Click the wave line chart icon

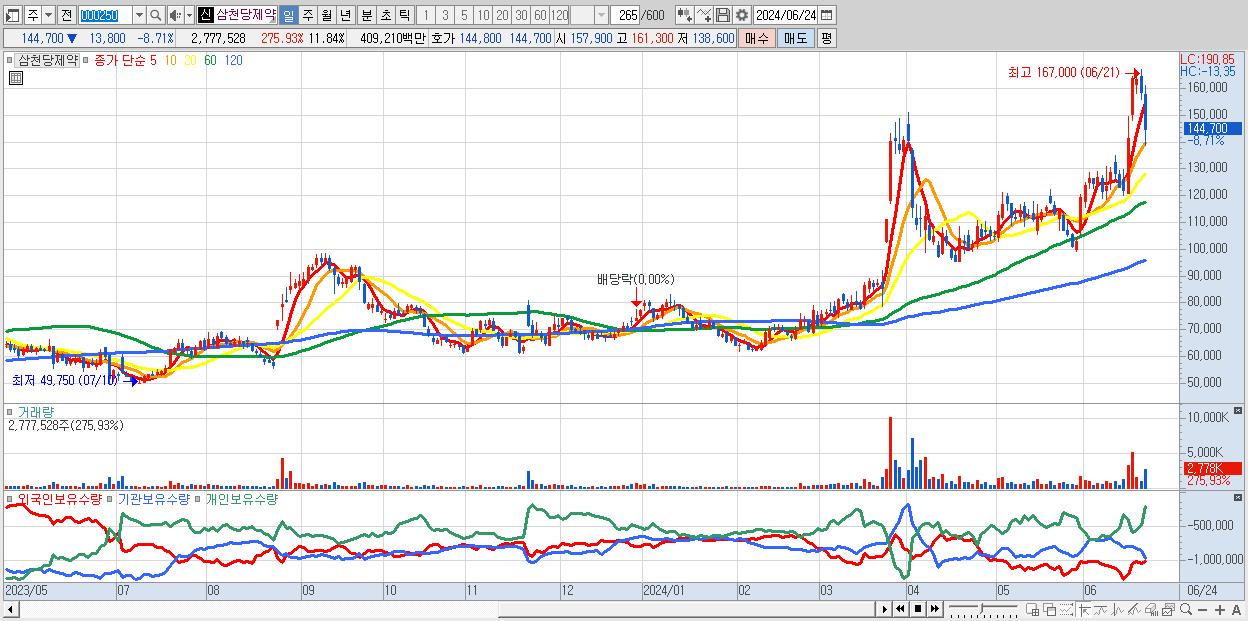[1118, 610]
